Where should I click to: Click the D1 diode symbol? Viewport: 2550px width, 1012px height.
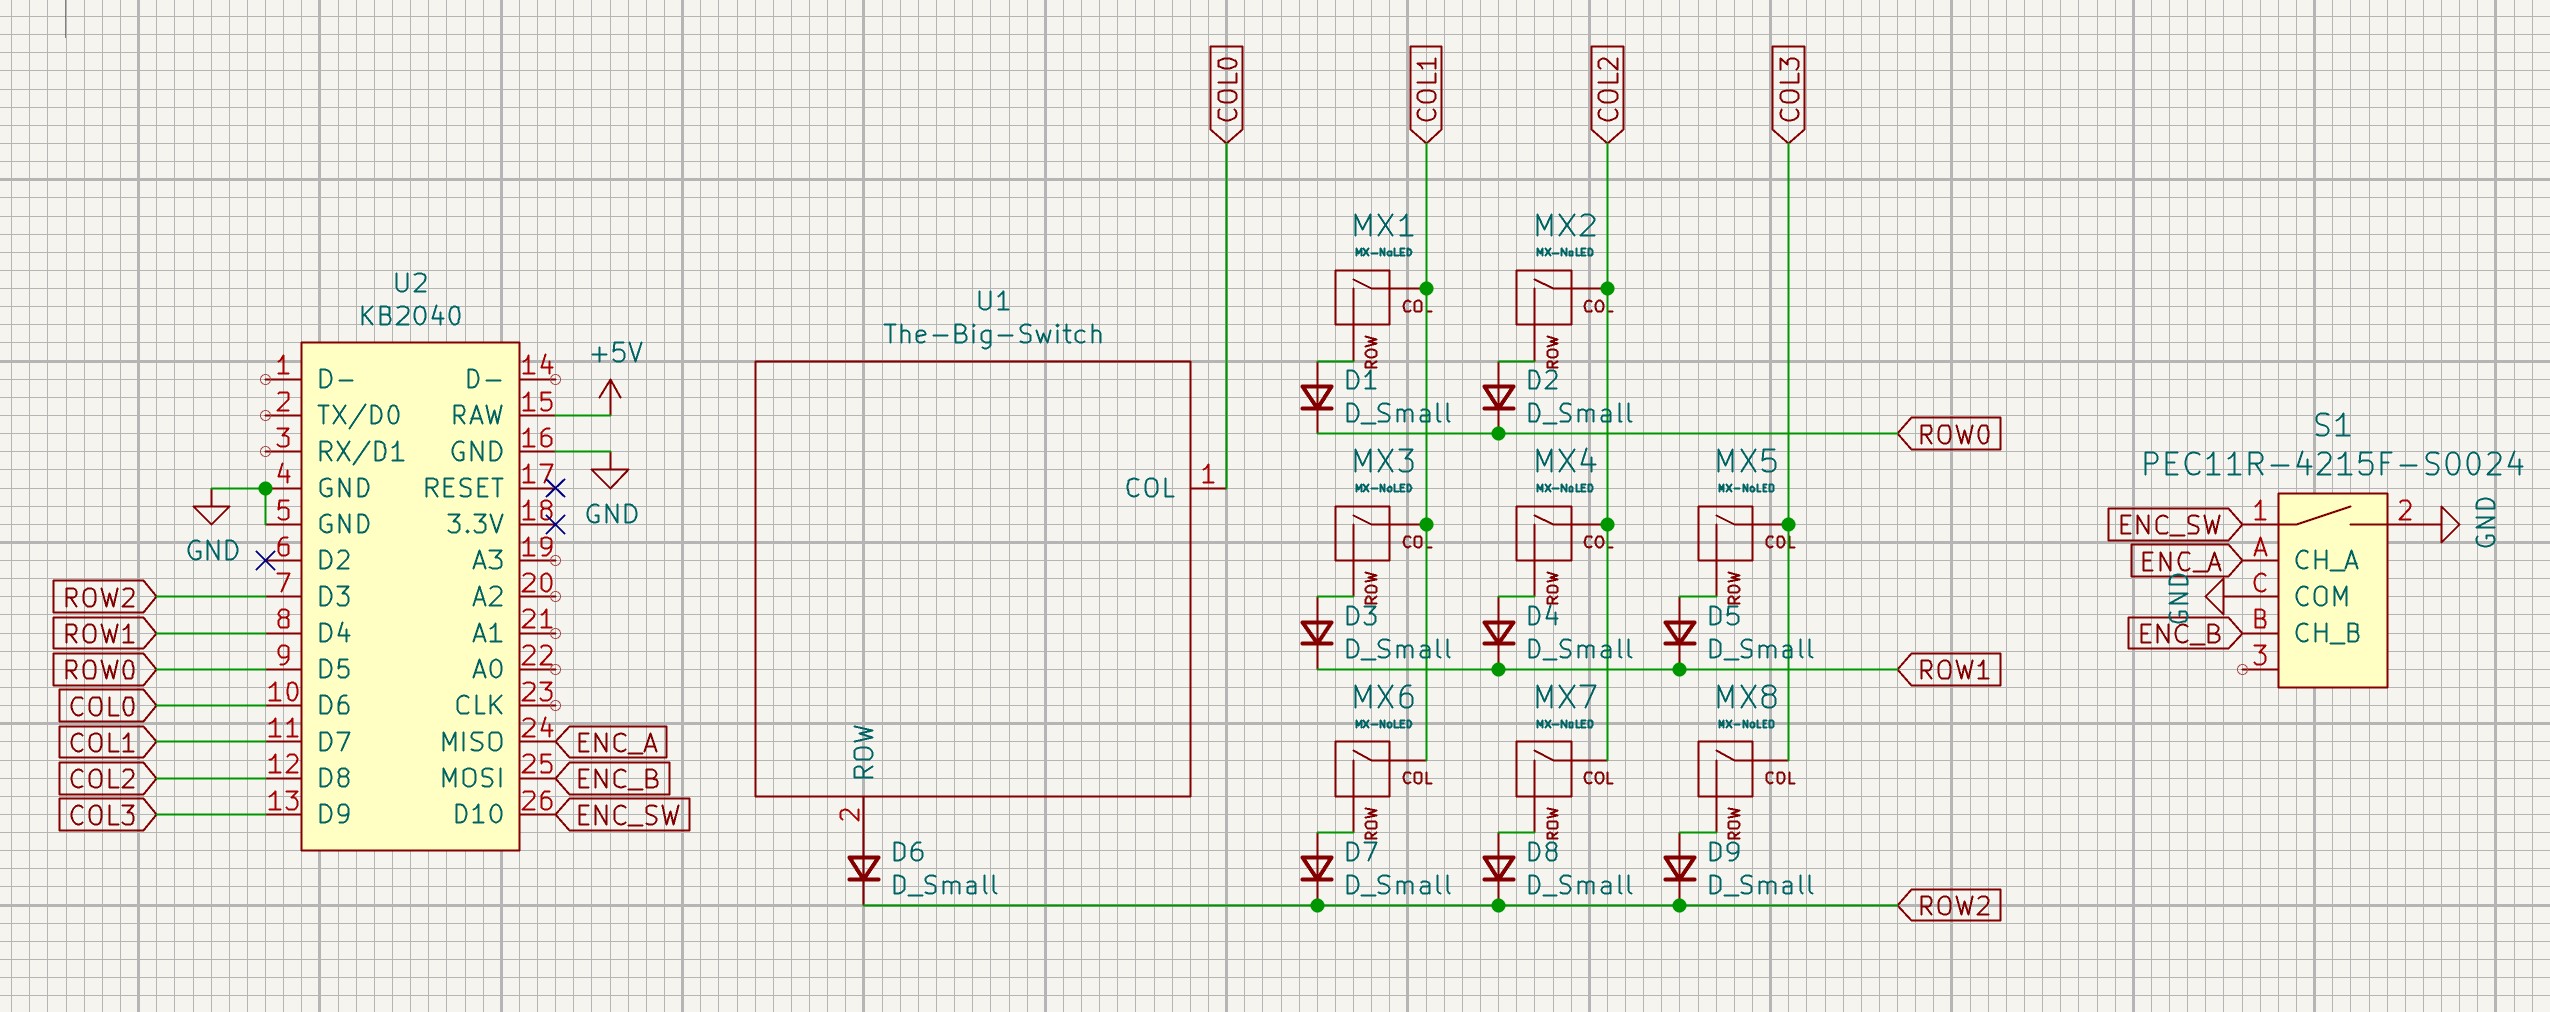1317,398
